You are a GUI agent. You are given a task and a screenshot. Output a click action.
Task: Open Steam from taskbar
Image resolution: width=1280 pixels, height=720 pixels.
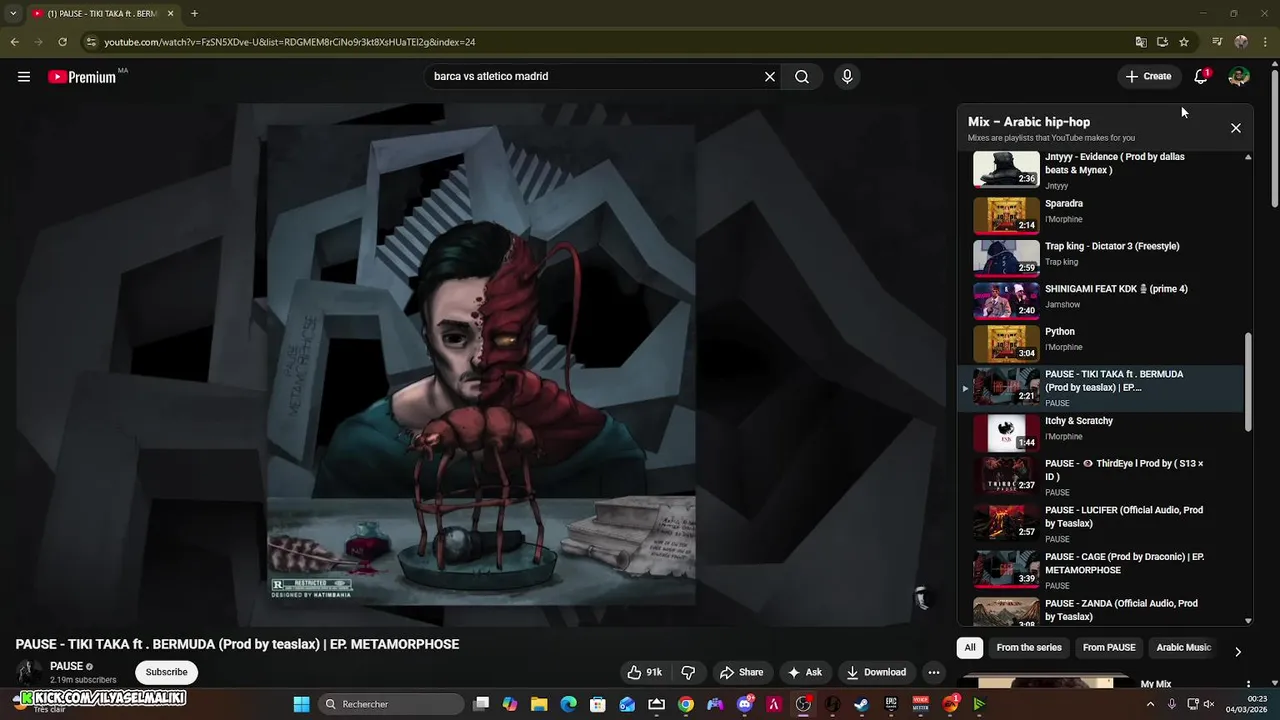[861, 704]
